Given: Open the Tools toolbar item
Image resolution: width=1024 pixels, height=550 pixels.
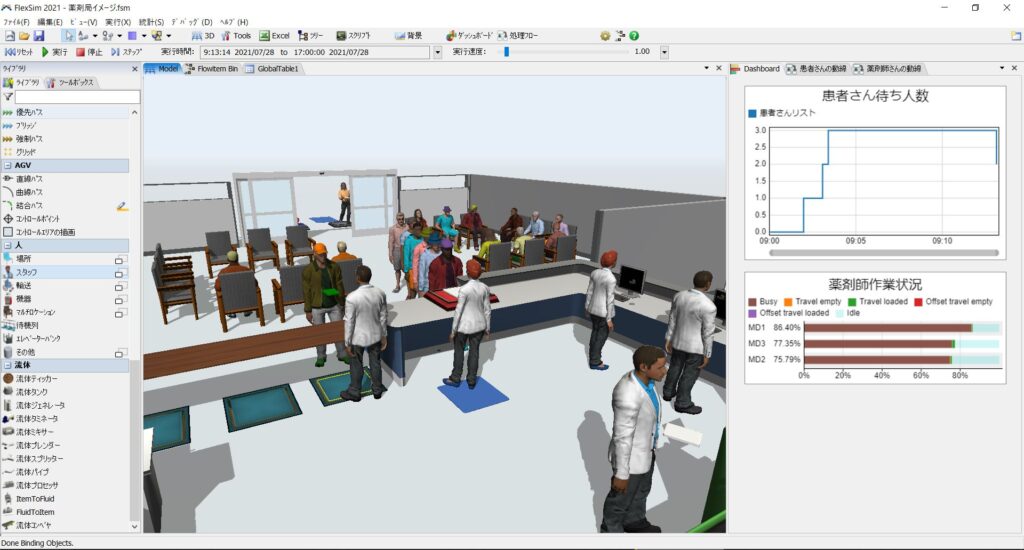Looking at the screenshot, I should pyautogui.click(x=236, y=36).
